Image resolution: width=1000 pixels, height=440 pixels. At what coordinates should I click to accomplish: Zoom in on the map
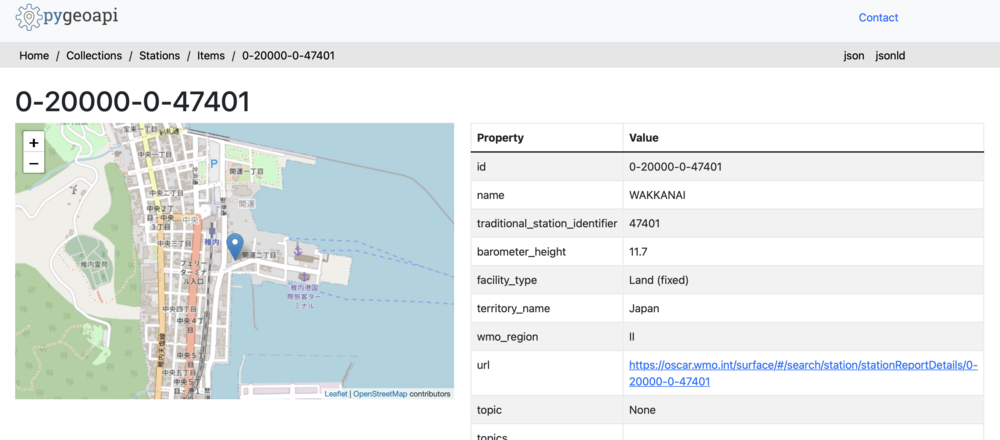point(33,143)
